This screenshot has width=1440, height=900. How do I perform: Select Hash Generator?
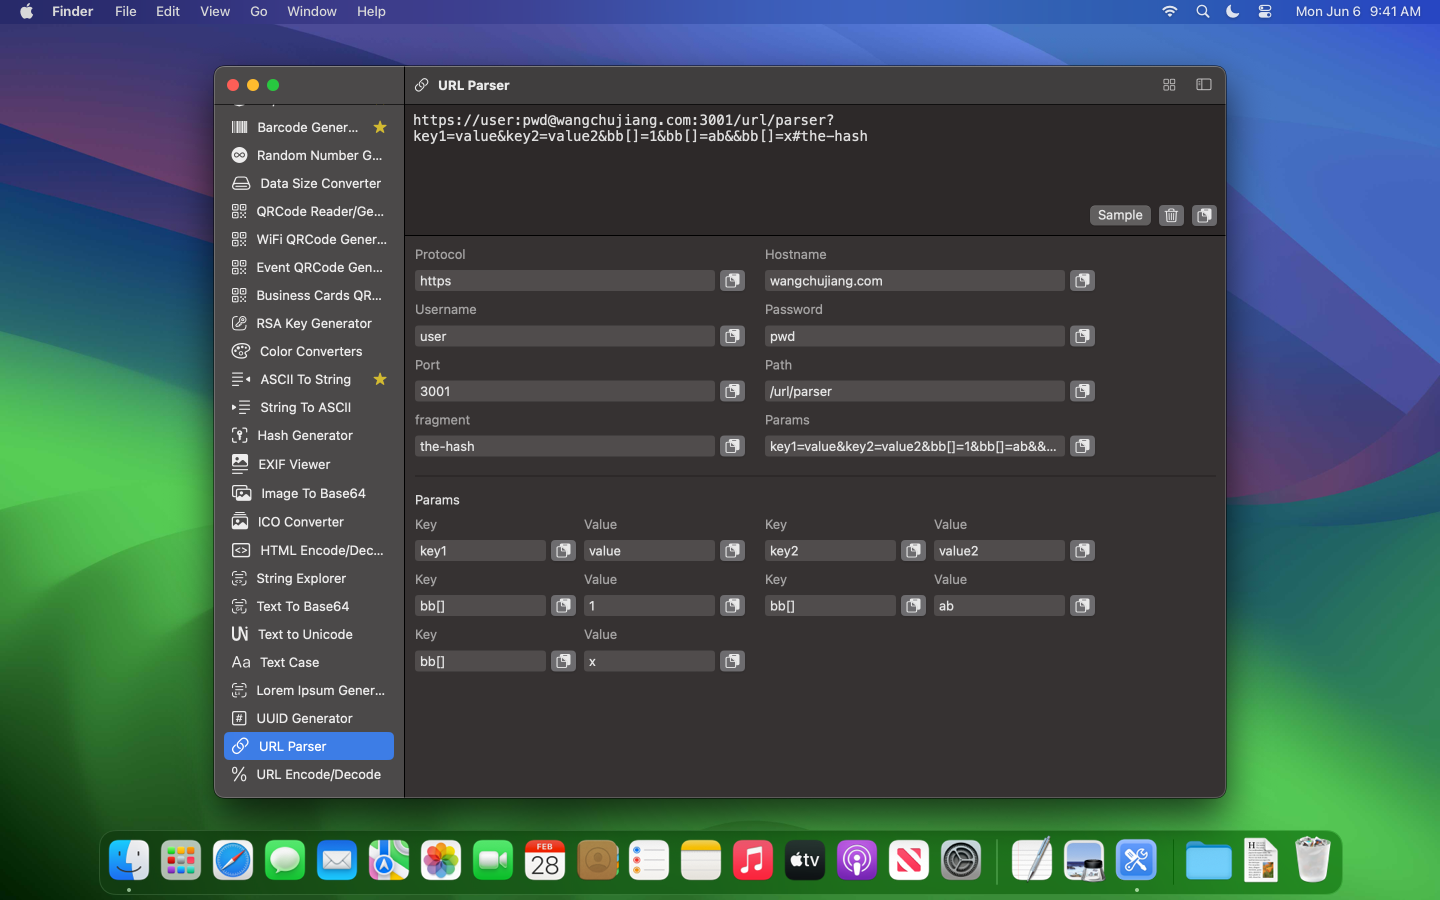pyautogui.click(x=309, y=435)
